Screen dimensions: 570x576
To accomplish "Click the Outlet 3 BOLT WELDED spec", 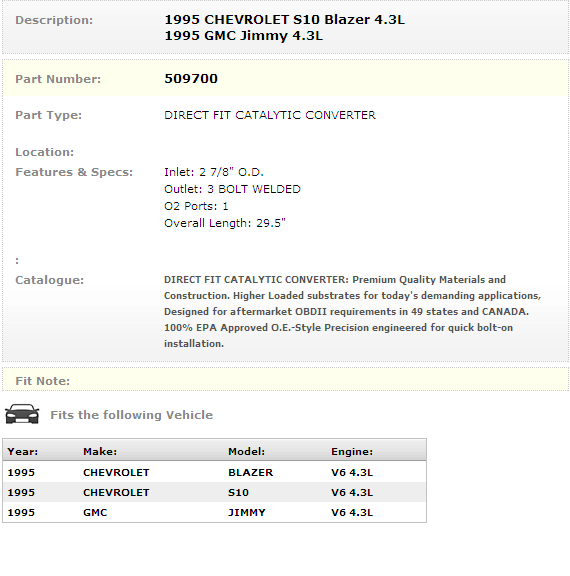I will click(x=232, y=189).
